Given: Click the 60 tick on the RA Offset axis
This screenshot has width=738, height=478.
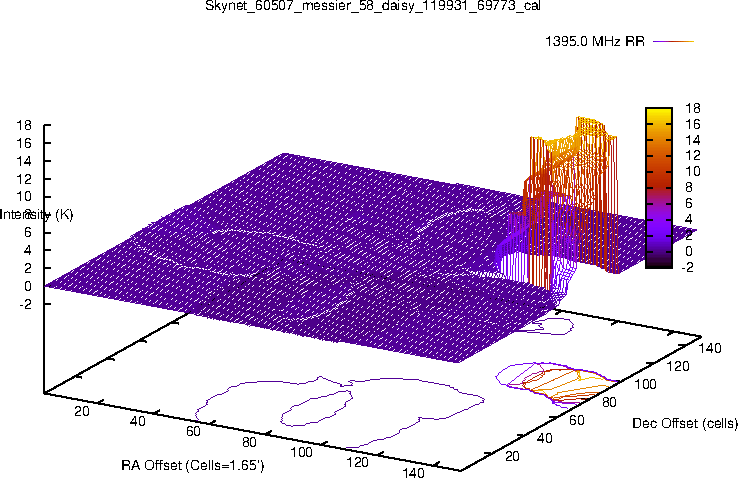Looking at the screenshot, I should point(193,431).
